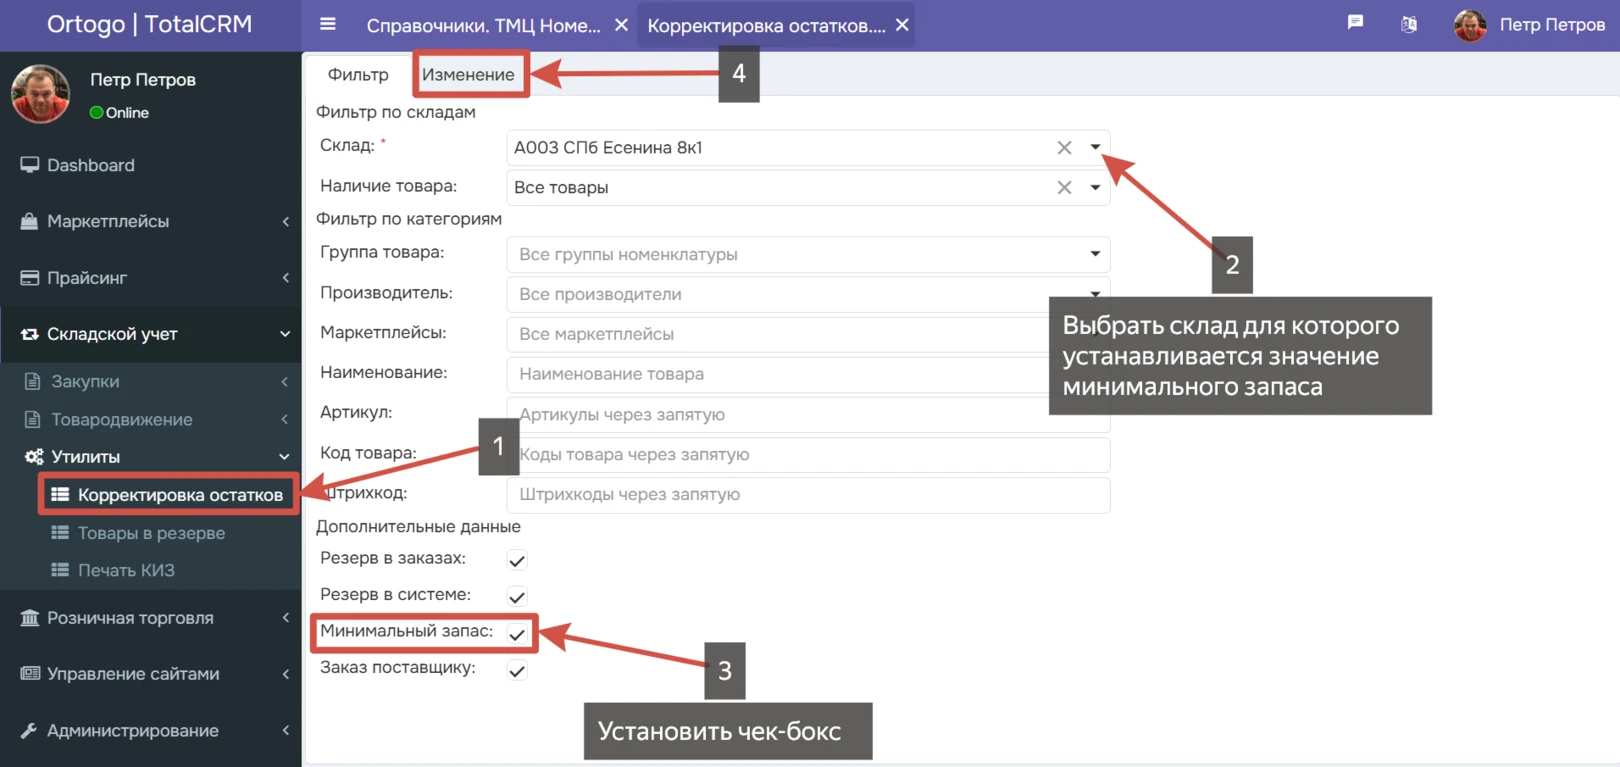
Task: Click the hamburger menu icon
Action: pyautogui.click(x=327, y=24)
